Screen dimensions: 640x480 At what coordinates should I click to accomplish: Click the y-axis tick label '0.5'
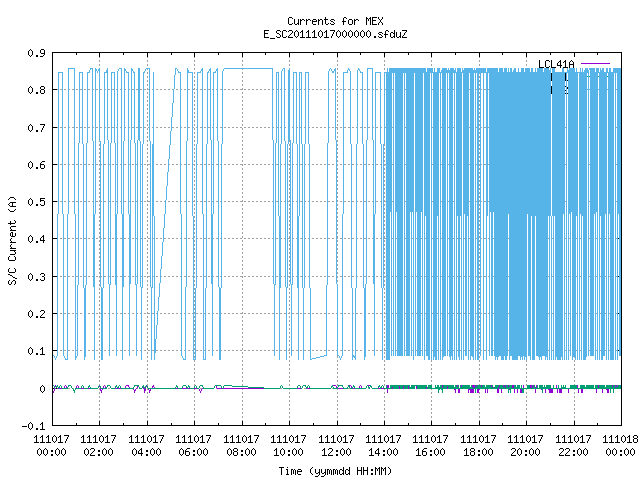(36, 202)
